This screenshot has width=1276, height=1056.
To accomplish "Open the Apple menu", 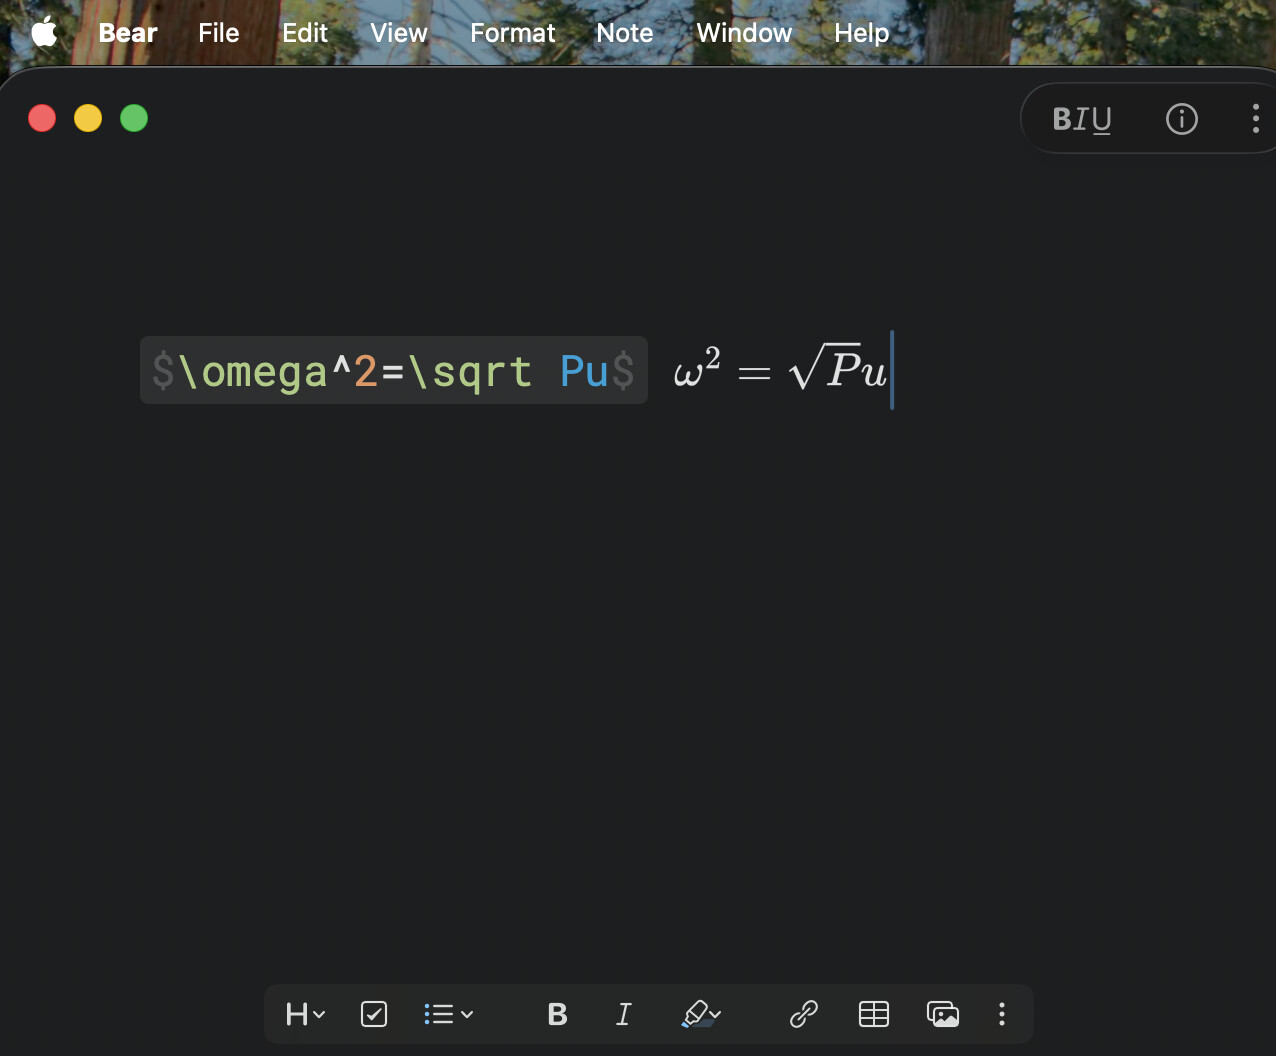I will [x=44, y=33].
